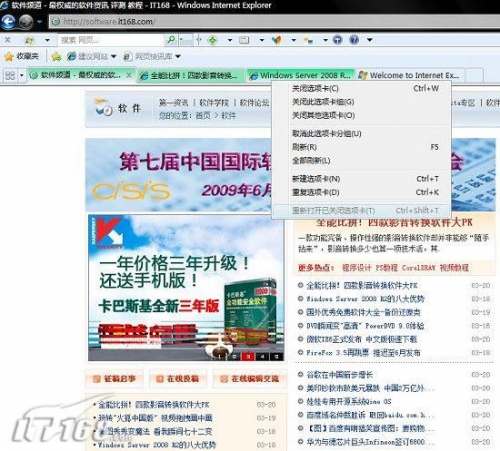Select slide 3 on the banner carousel
500x451 pixels.
248,356
